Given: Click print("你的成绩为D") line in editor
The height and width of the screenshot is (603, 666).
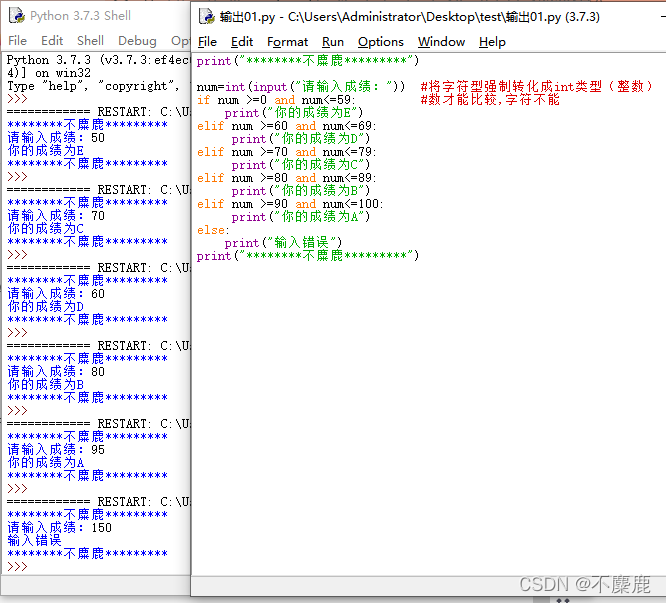Looking at the screenshot, I should pos(301,139).
